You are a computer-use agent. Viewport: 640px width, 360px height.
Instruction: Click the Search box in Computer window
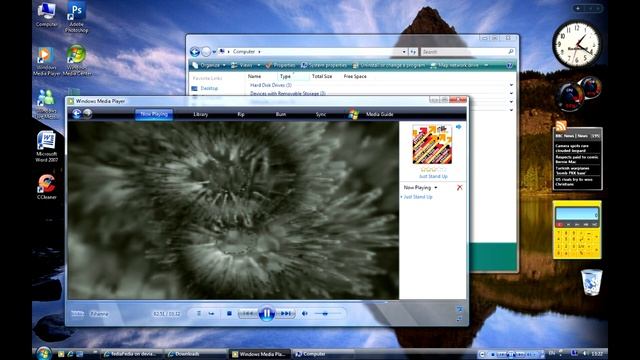(x=467, y=52)
